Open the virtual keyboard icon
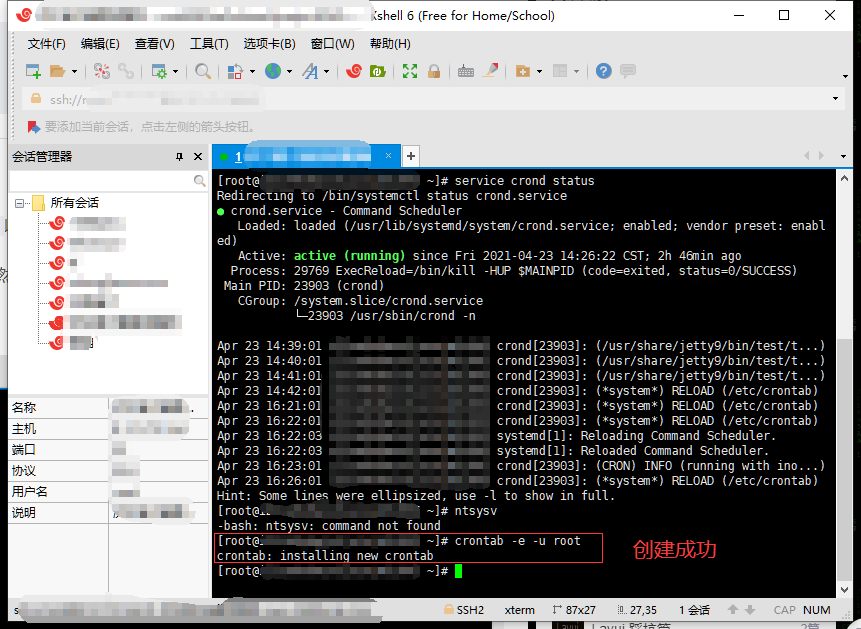Image resolution: width=861 pixels, height=629 pixels. click(x=466, y=71)
